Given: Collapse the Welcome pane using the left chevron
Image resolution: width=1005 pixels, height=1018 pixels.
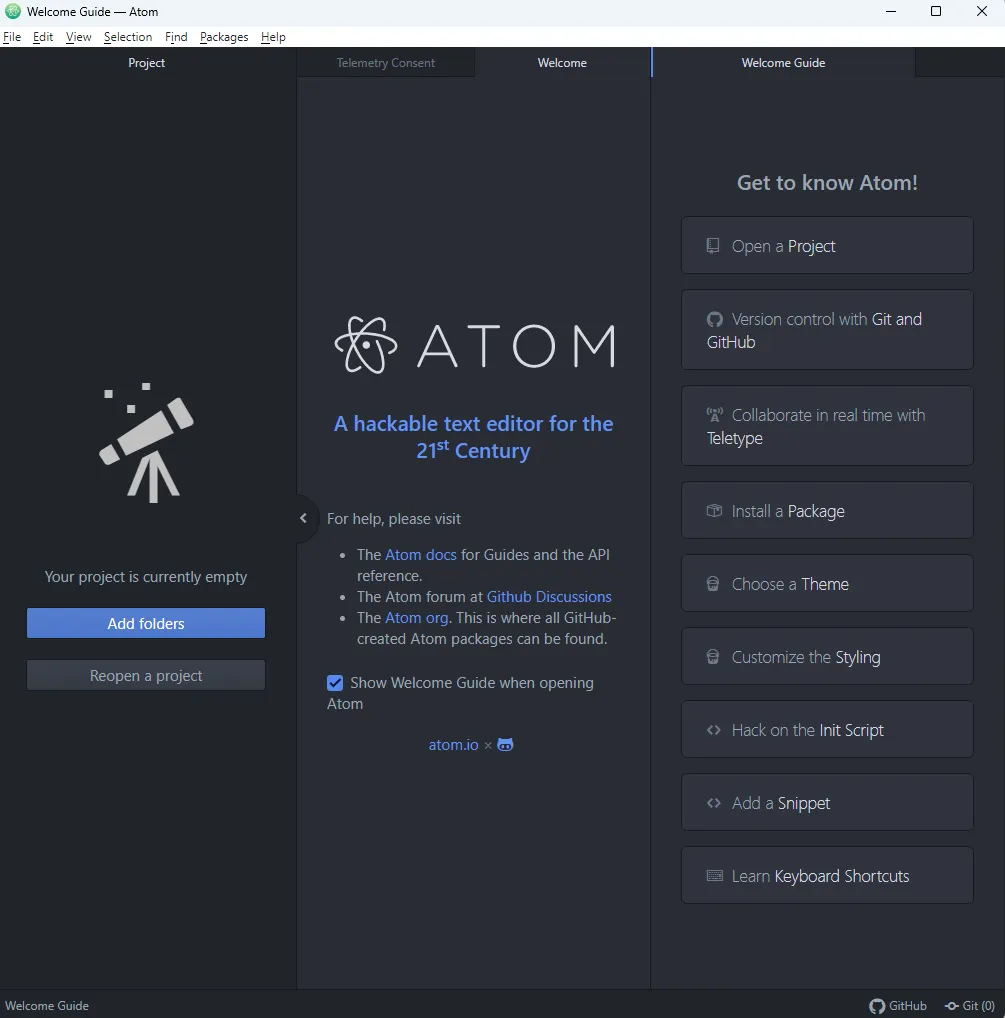Looking at the screenshot, I should tap(303, 518).
